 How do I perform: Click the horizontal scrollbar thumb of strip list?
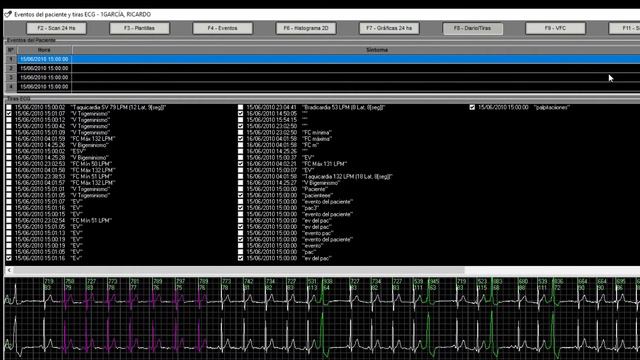coord(239,270)
